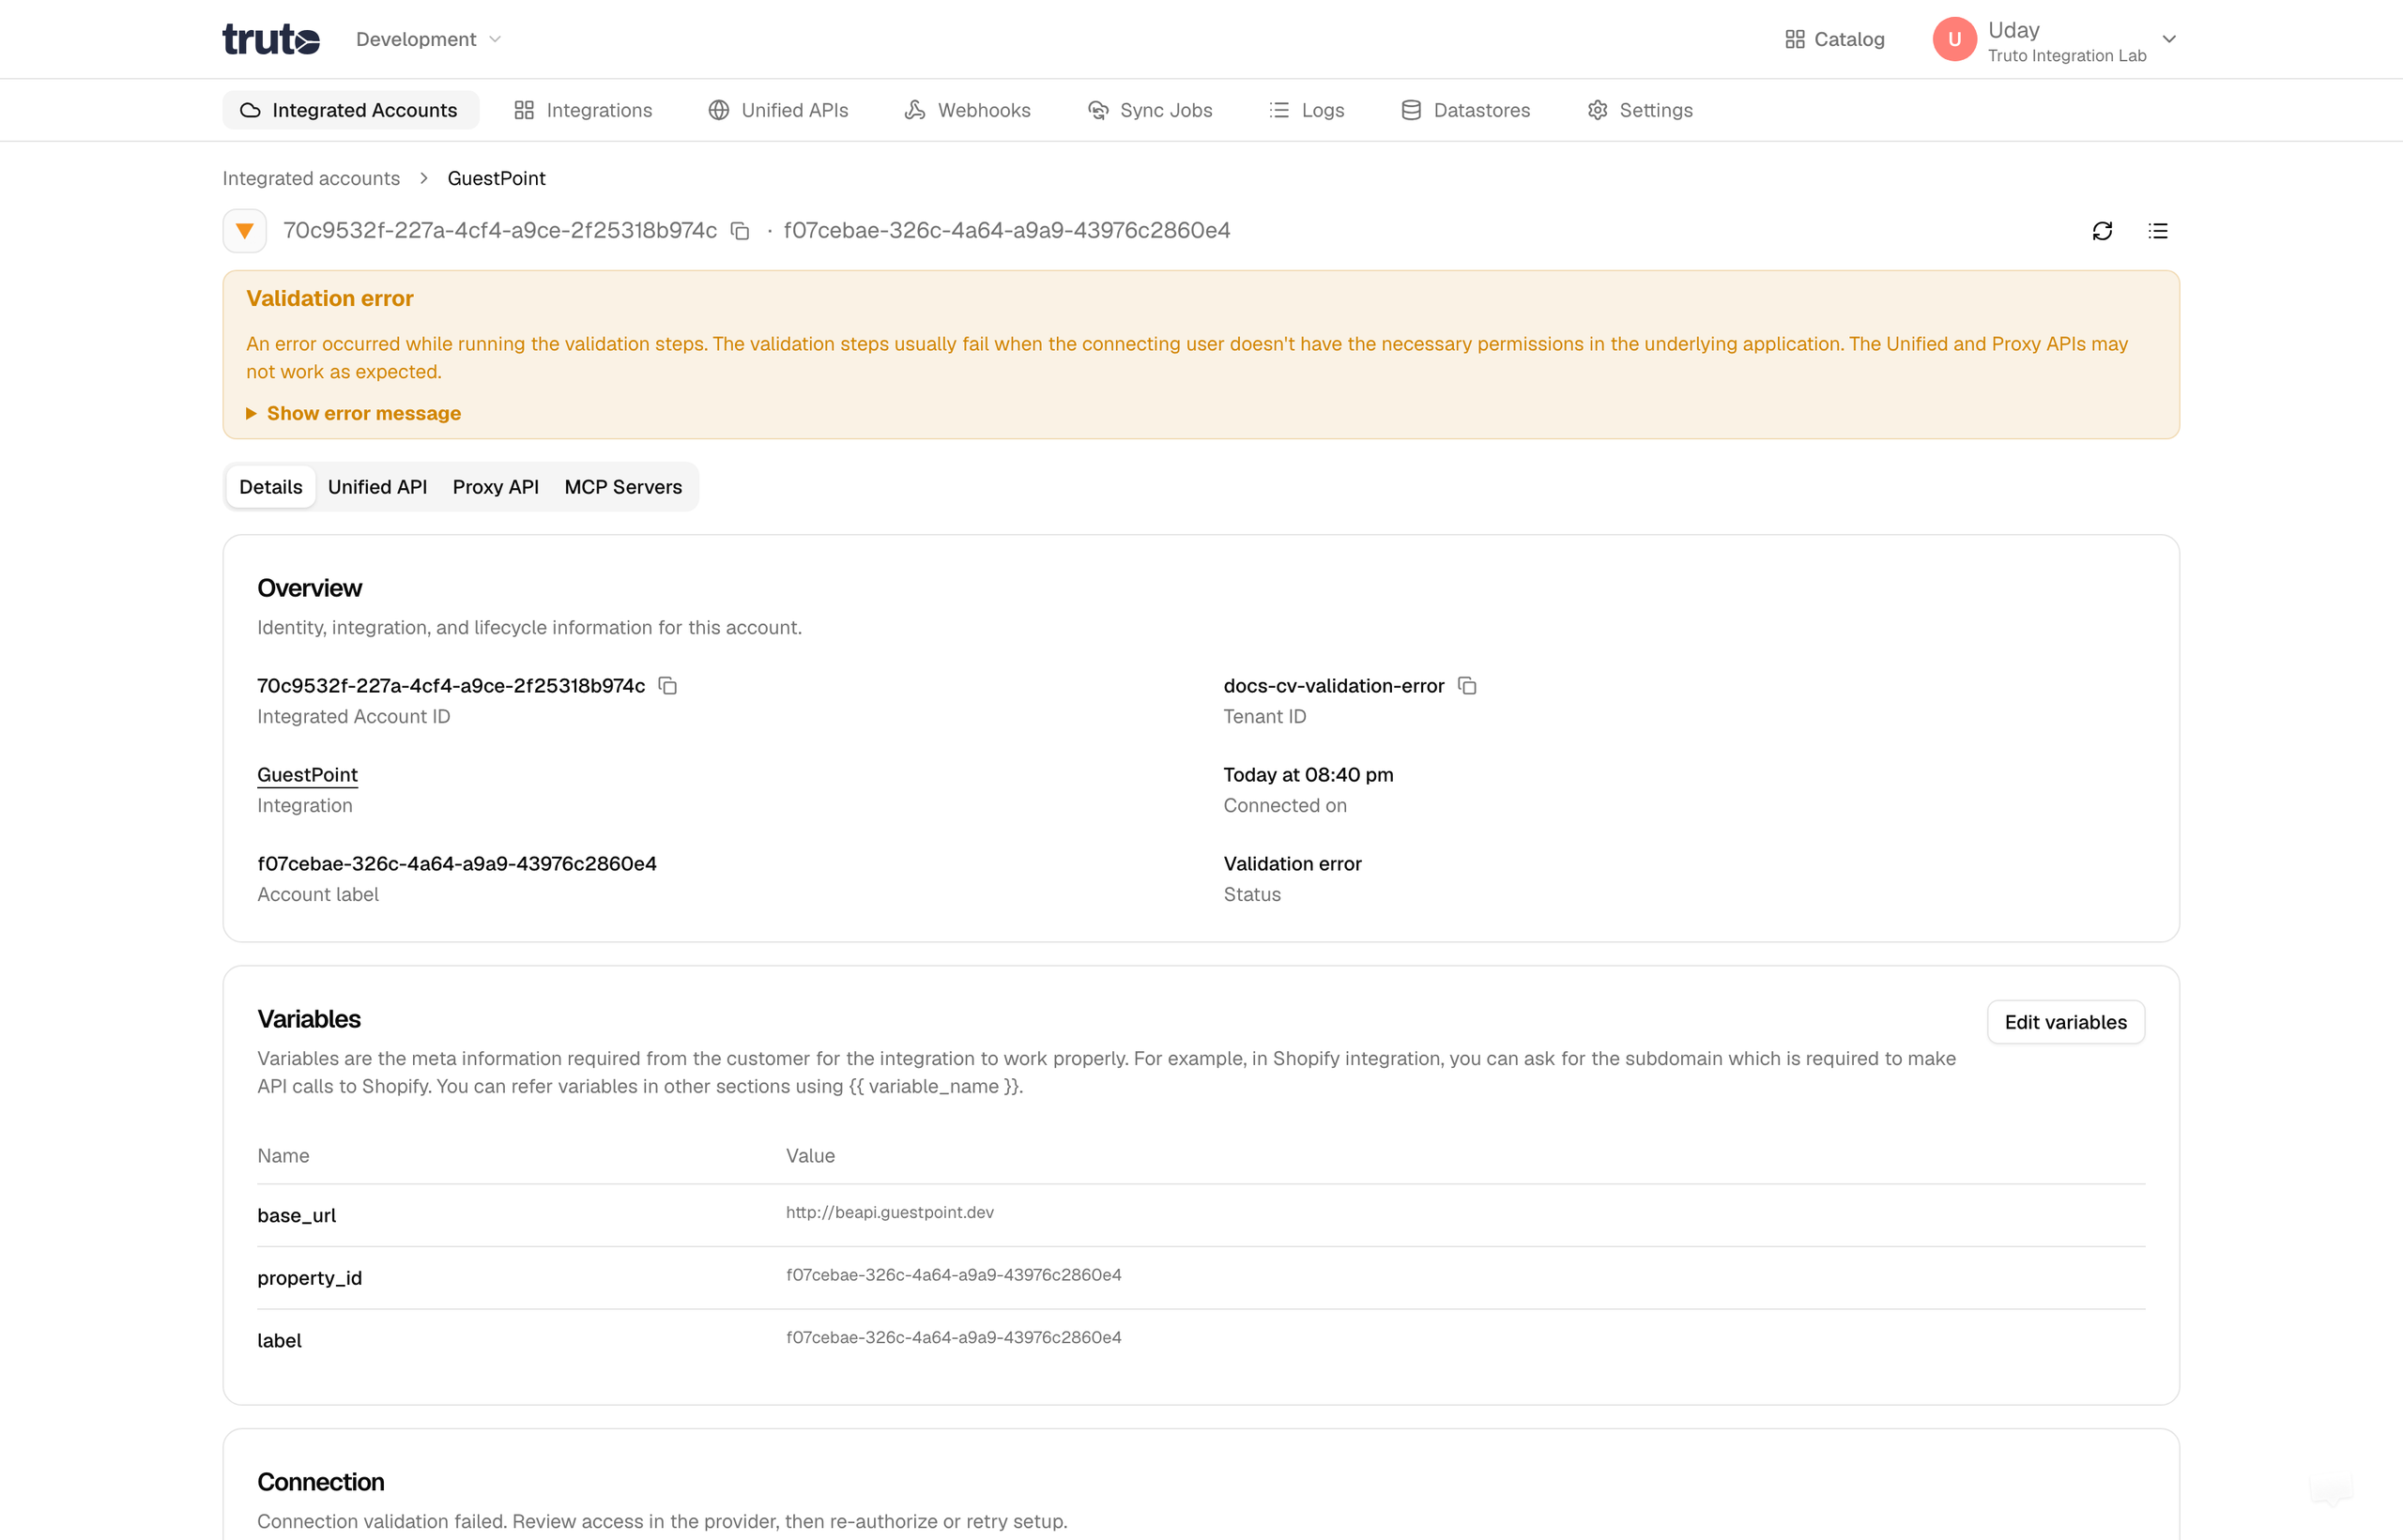Open the GuestPoint integration link
The image size is (2403, 1540).
(x=307, y=775)
